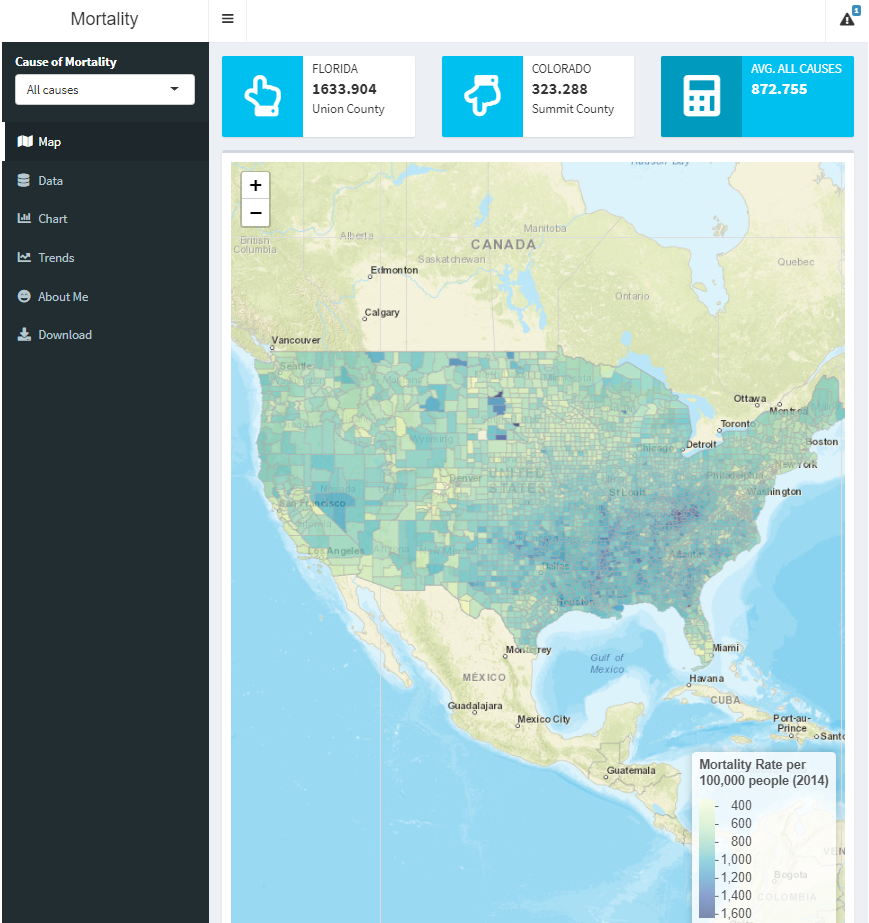869x923 pixels.
Task: Click the Mortality dashboard title
Action: click(104, 19)
